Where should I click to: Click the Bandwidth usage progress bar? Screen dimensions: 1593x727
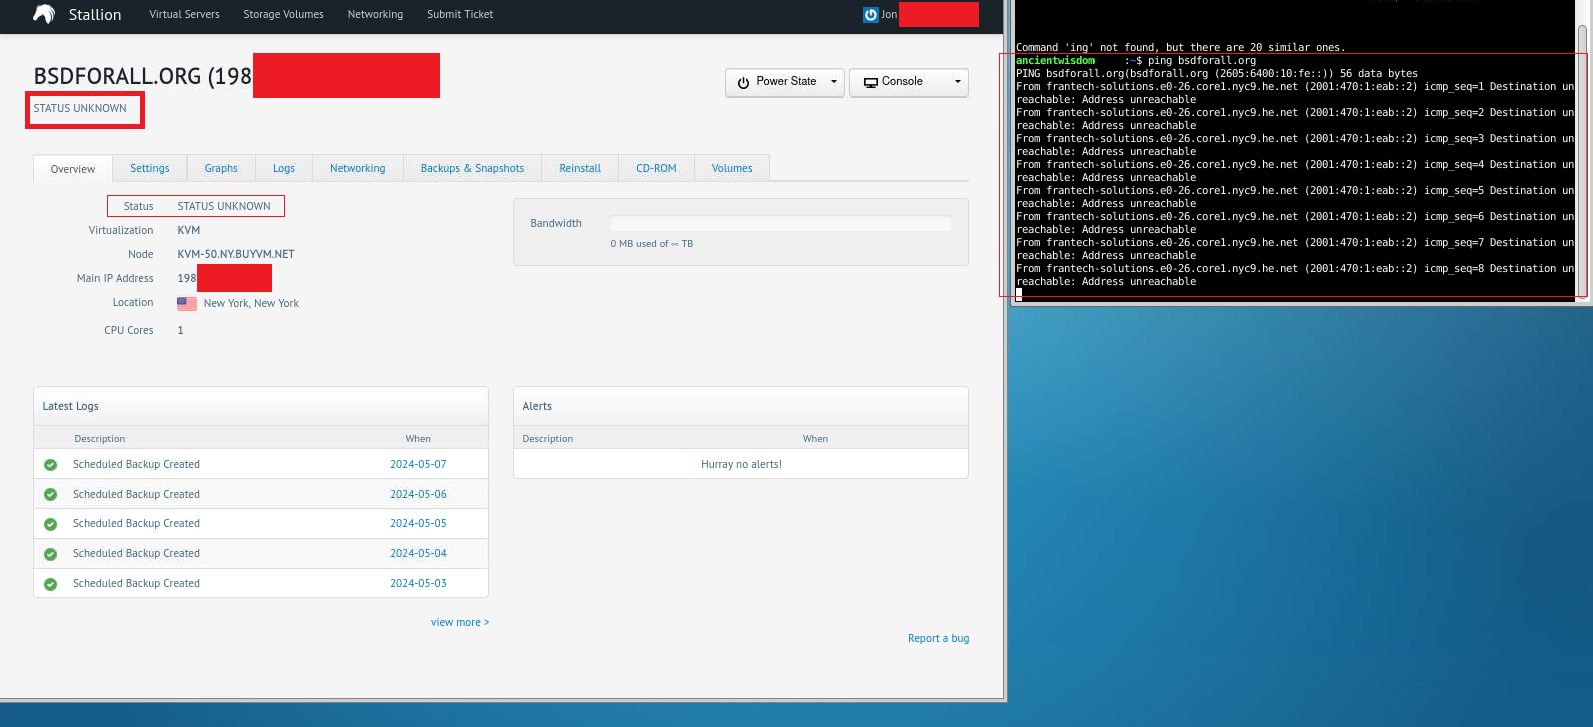coord(780,224)
